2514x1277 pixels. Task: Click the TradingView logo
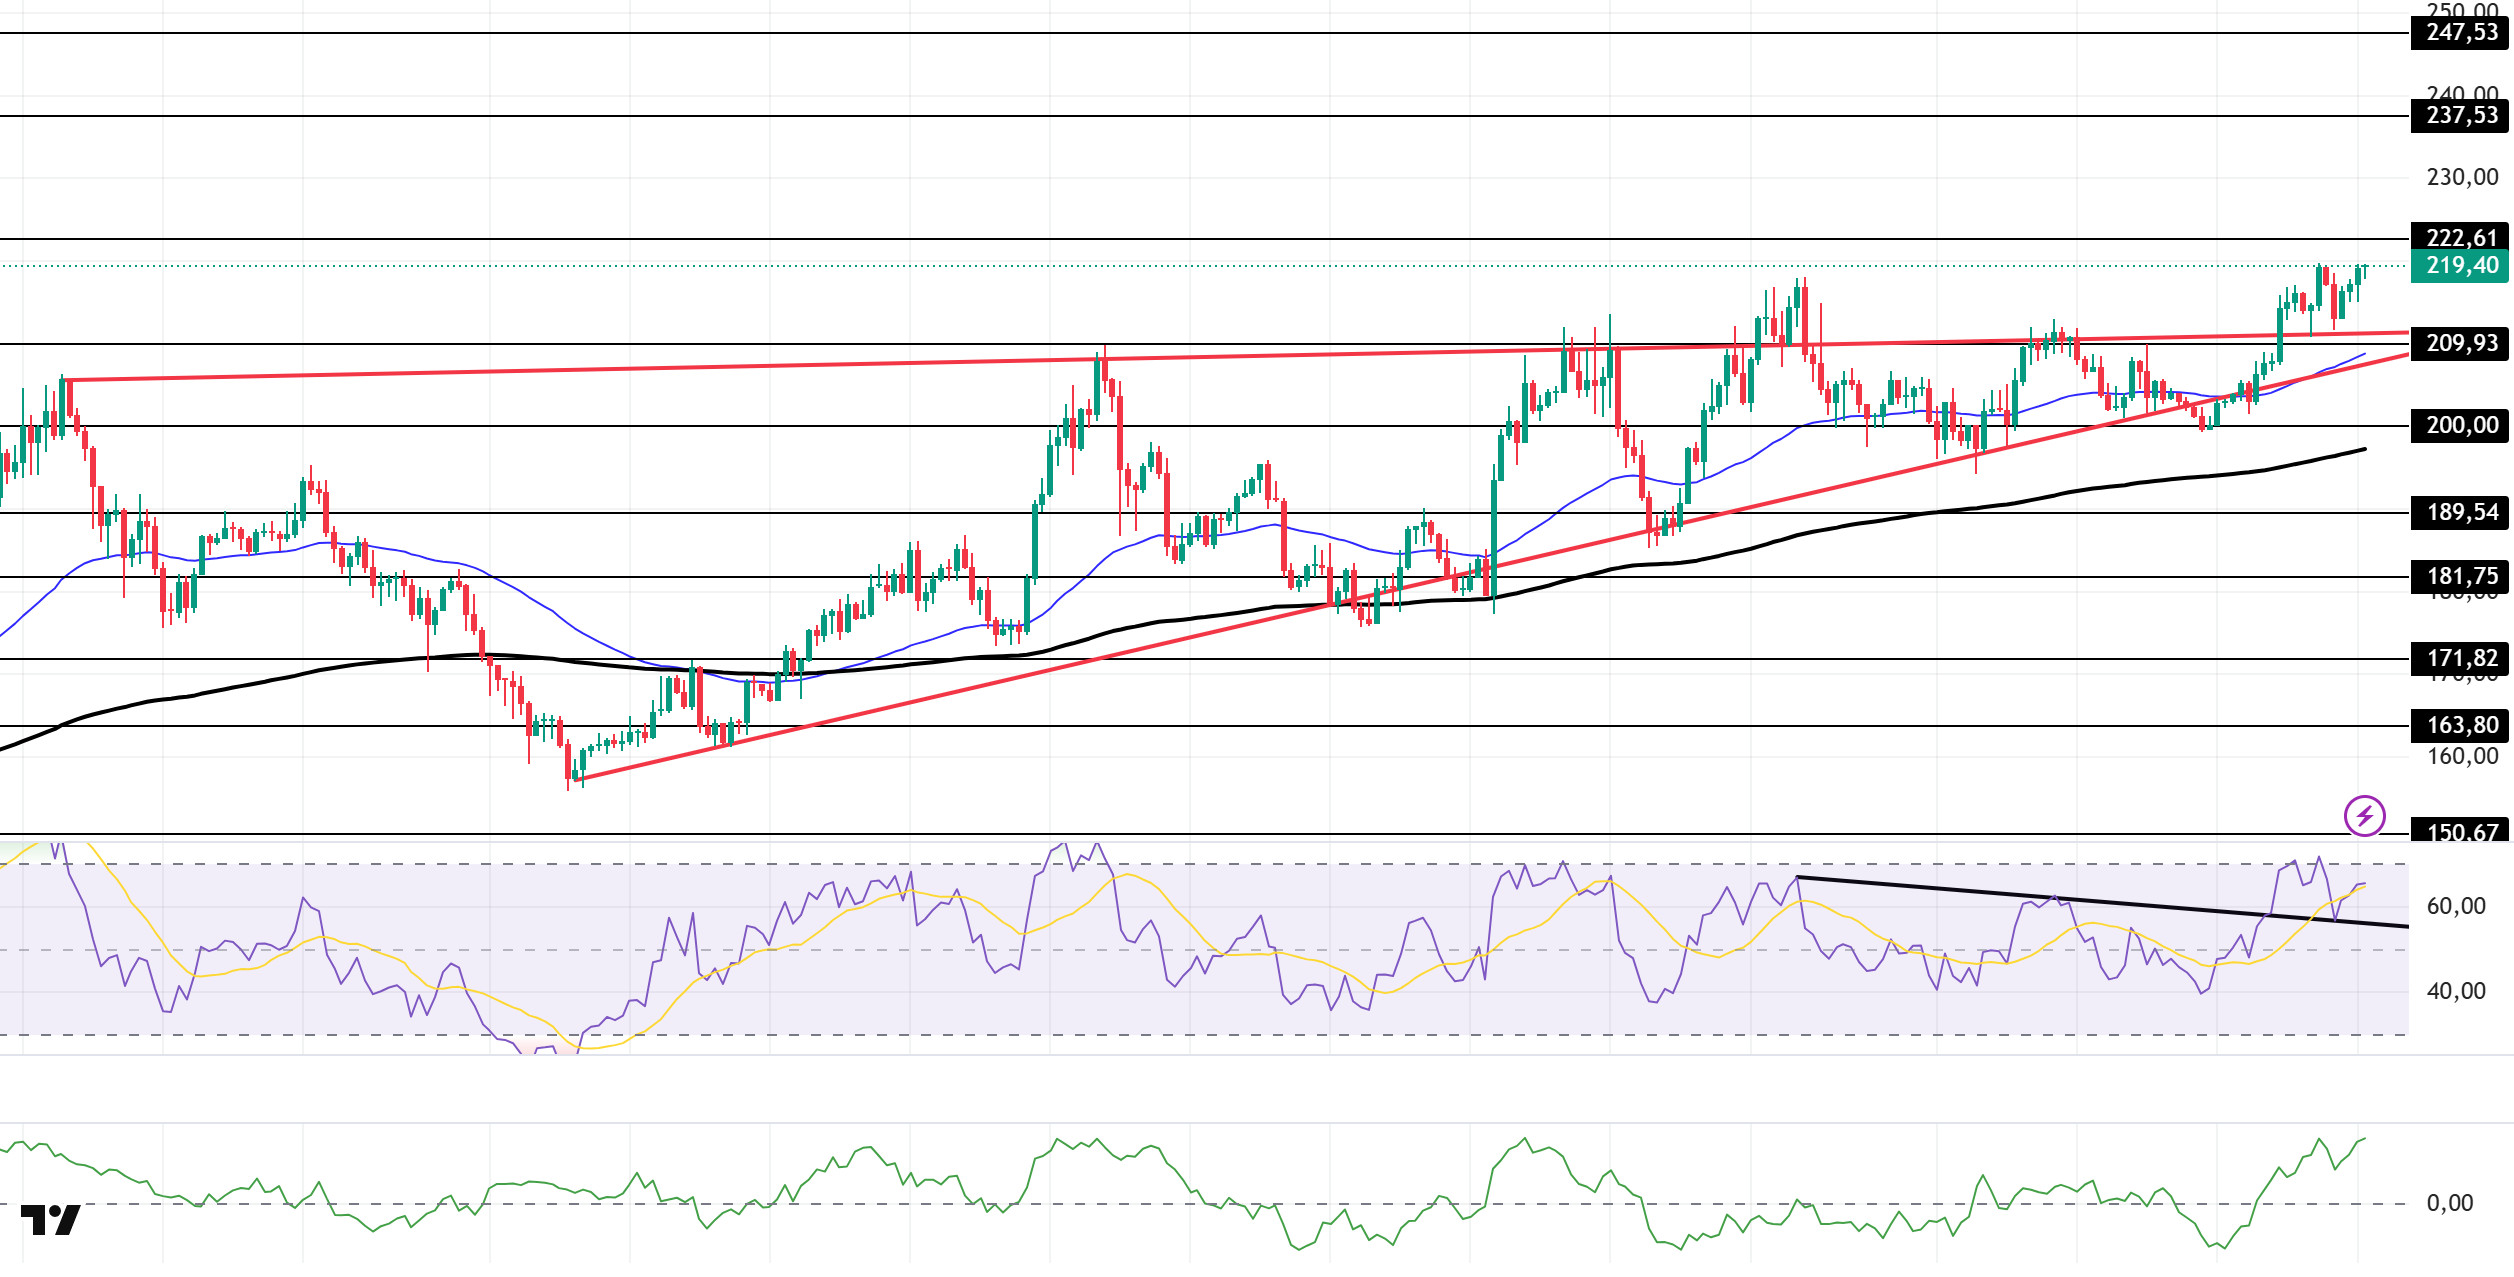50,1220
